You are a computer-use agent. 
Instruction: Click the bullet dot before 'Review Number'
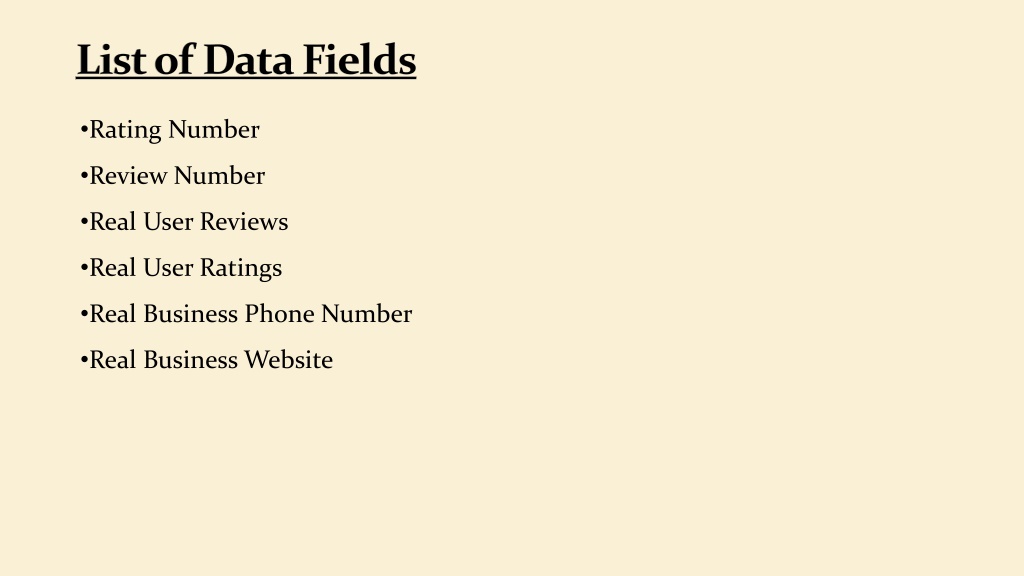click(84, 176)
